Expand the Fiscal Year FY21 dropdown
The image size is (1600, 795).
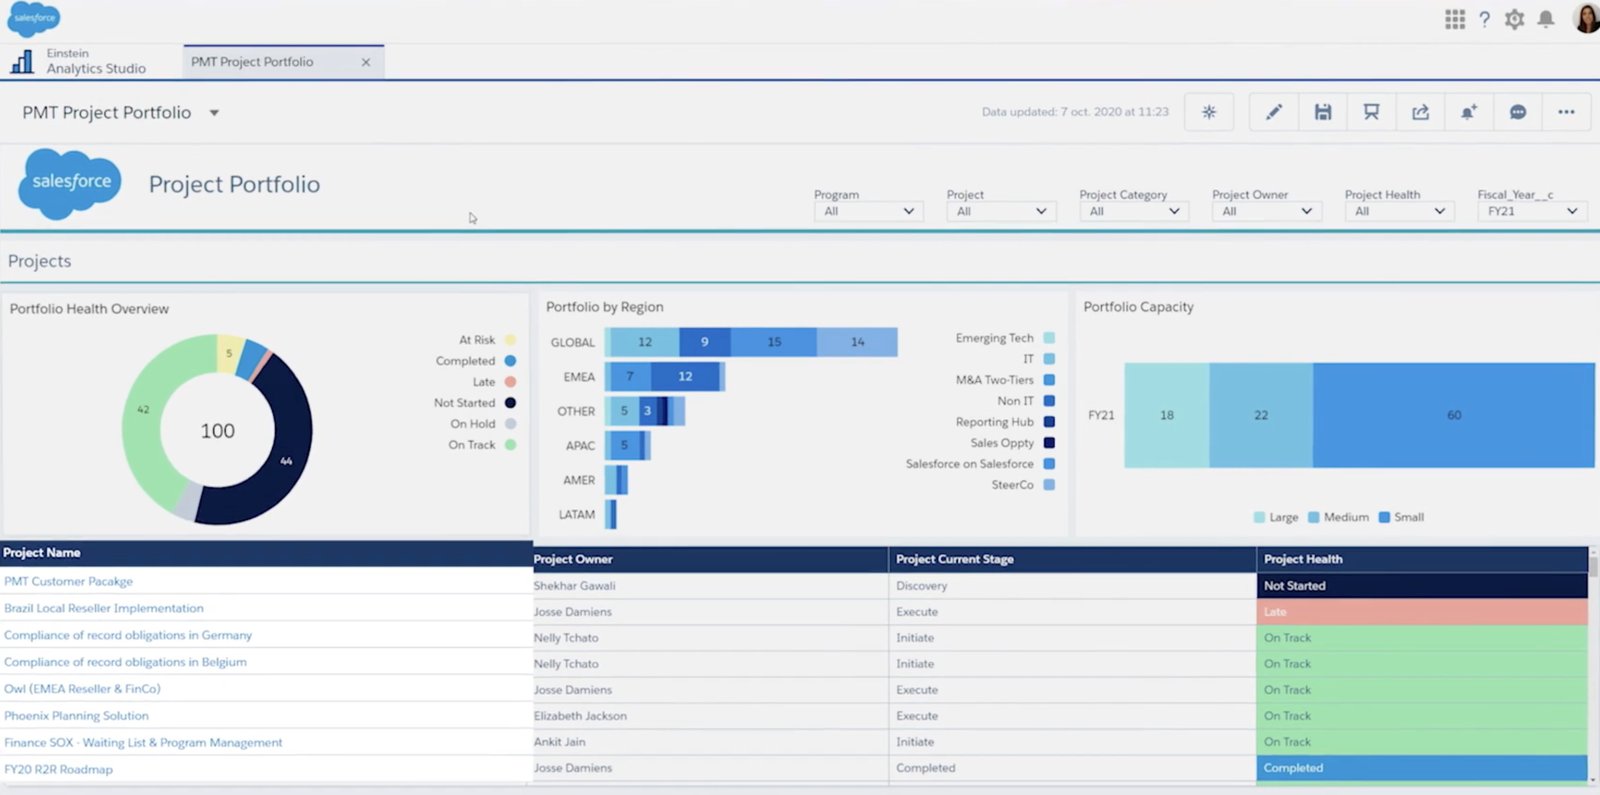click(1531, 211)
